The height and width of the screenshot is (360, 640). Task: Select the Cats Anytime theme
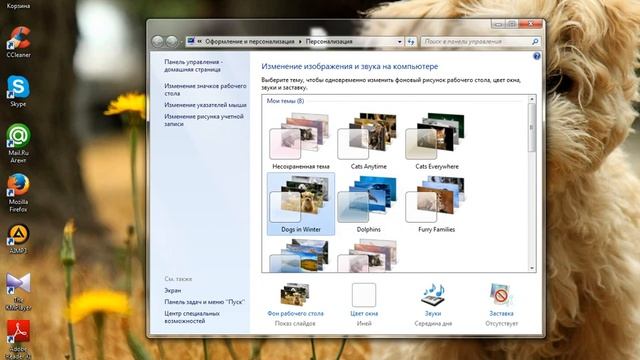[x=369, y=141]
